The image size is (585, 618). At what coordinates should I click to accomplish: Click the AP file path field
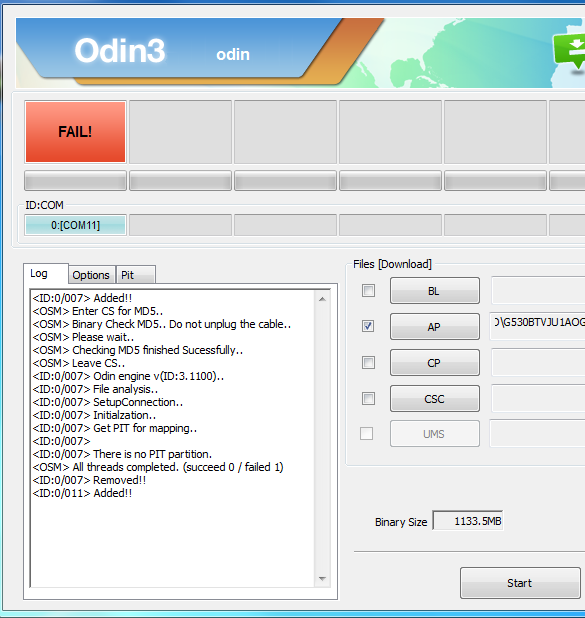coord(538,326)
